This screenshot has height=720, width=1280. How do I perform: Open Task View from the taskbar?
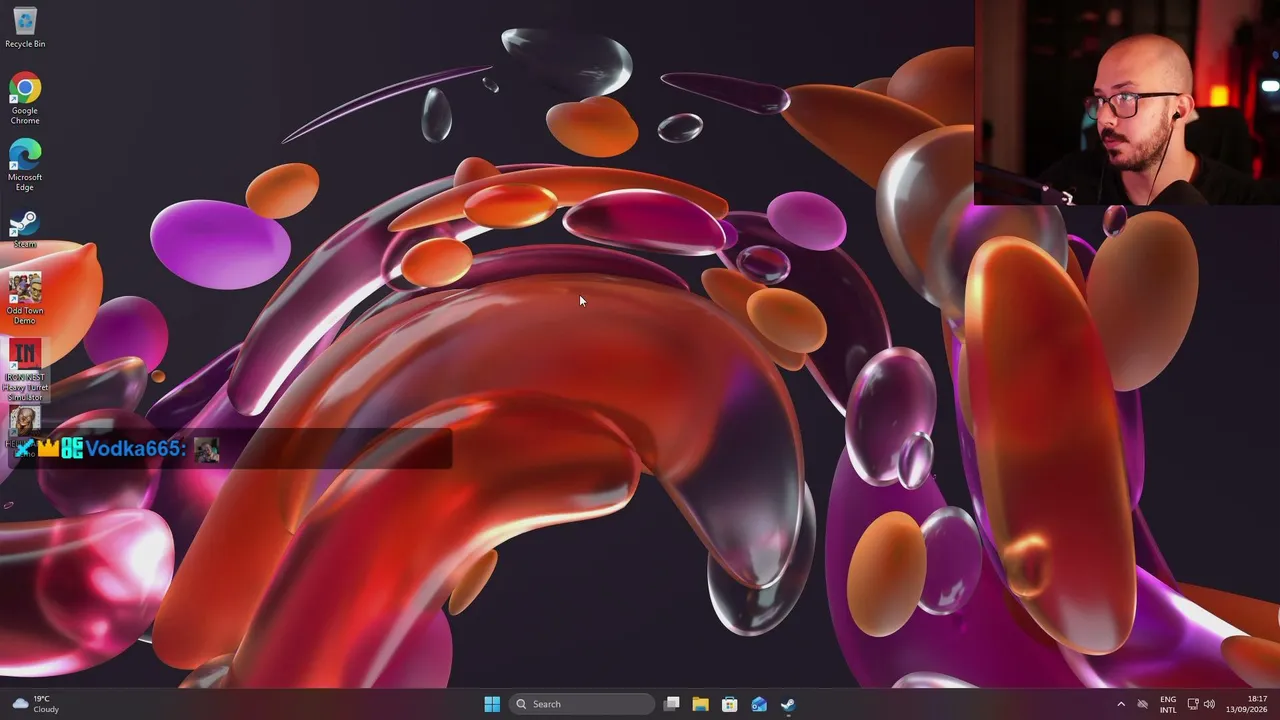672,704
